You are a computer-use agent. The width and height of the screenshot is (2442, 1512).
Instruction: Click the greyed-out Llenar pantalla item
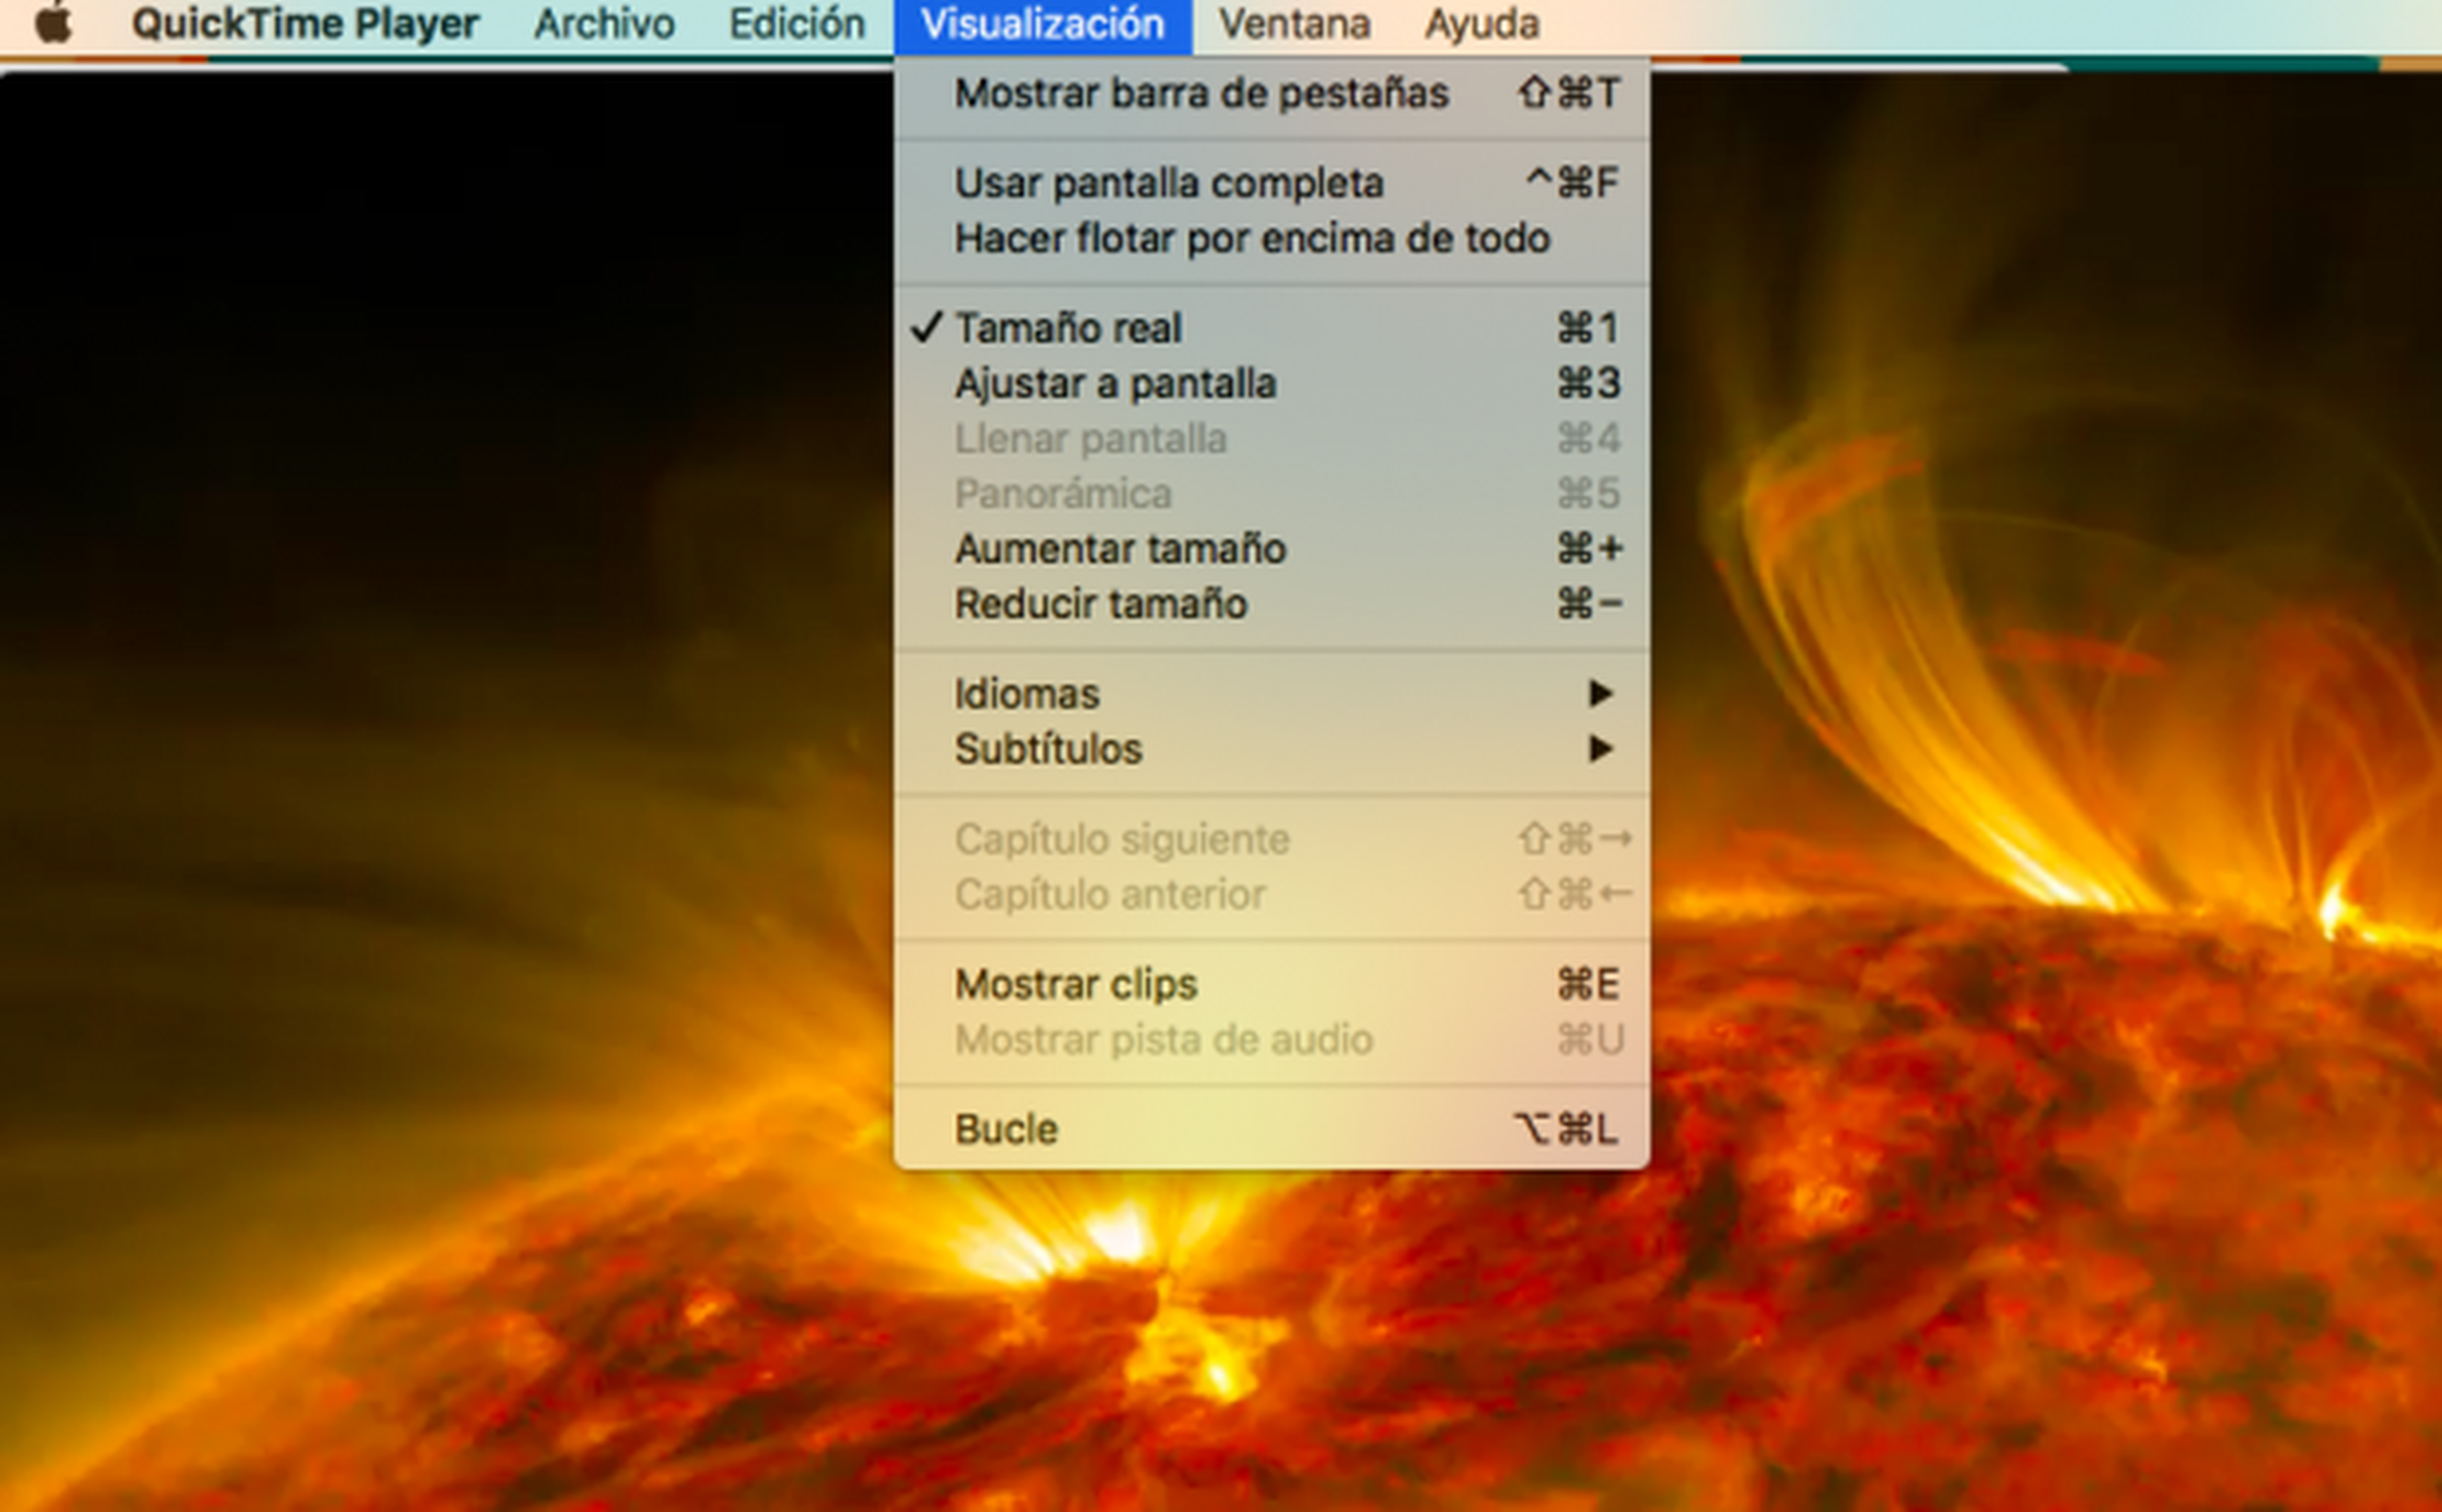click(x=1272, y=439)
